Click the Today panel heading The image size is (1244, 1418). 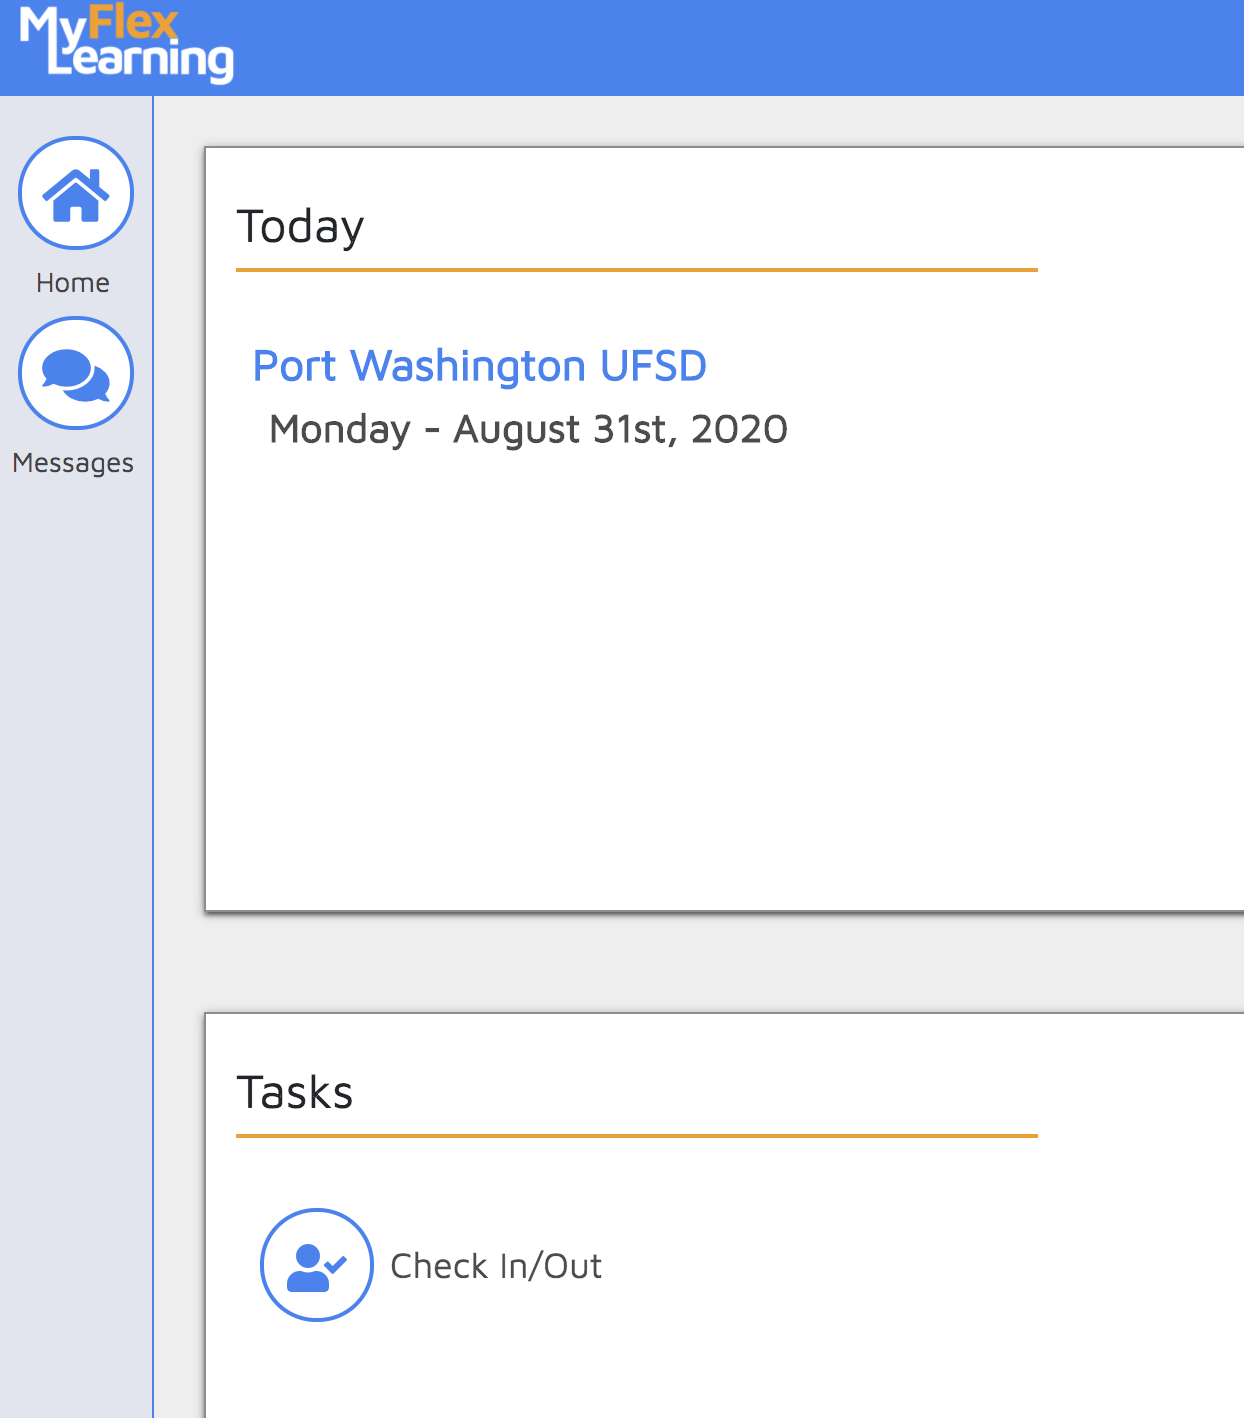click(300, 226)
